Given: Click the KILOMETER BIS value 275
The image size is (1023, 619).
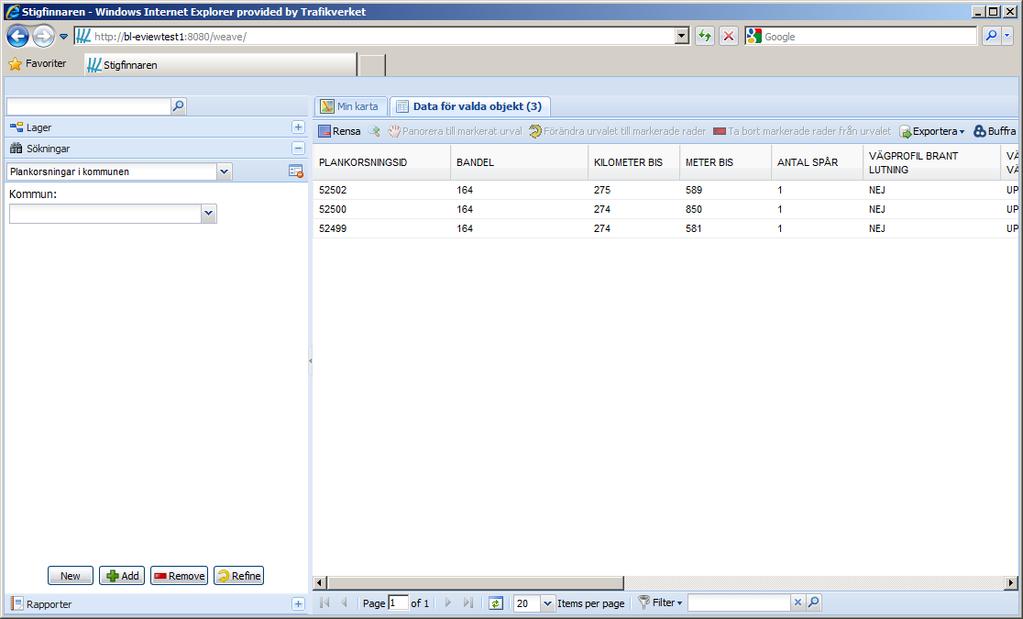Looking at the screenshot, I should click(x=602, y=190).
